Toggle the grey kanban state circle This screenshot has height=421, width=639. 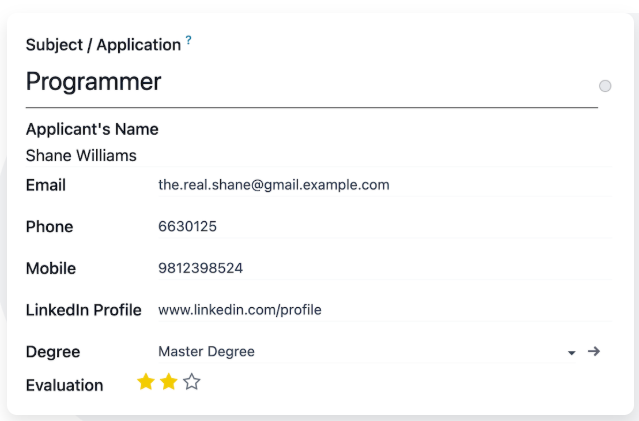coord(605,86)
